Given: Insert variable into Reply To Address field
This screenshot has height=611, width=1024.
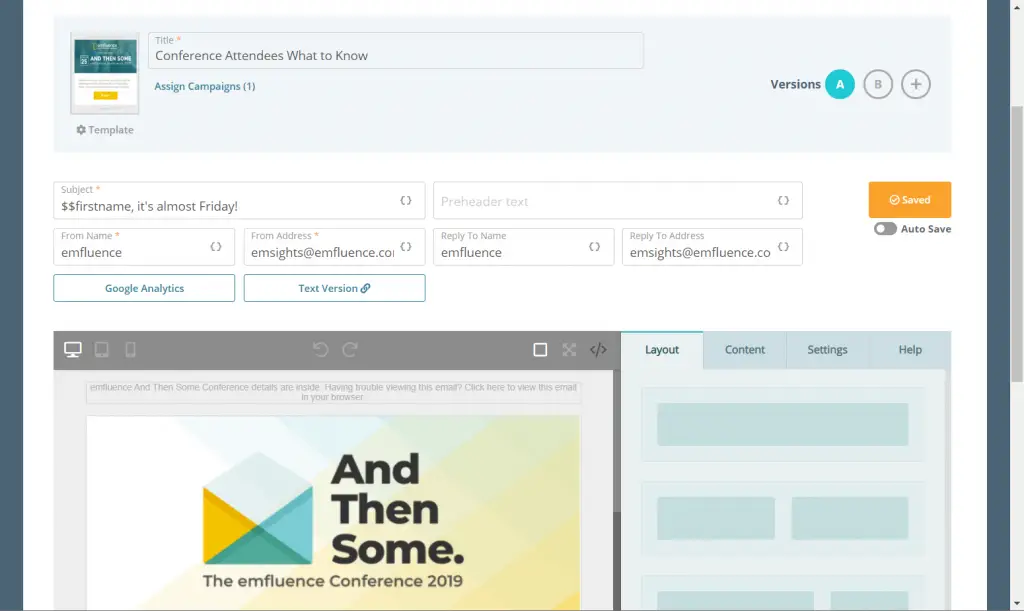Looking at the screenshot, I should (x=783, y=247).
